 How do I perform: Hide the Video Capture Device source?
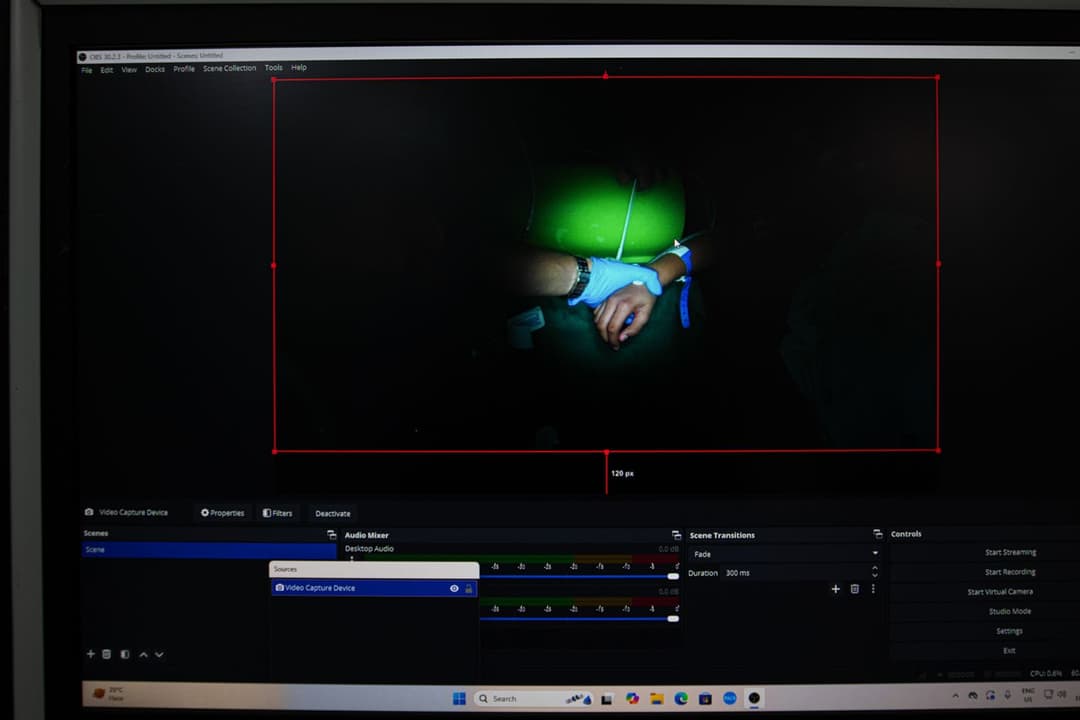tap(454, 588)
